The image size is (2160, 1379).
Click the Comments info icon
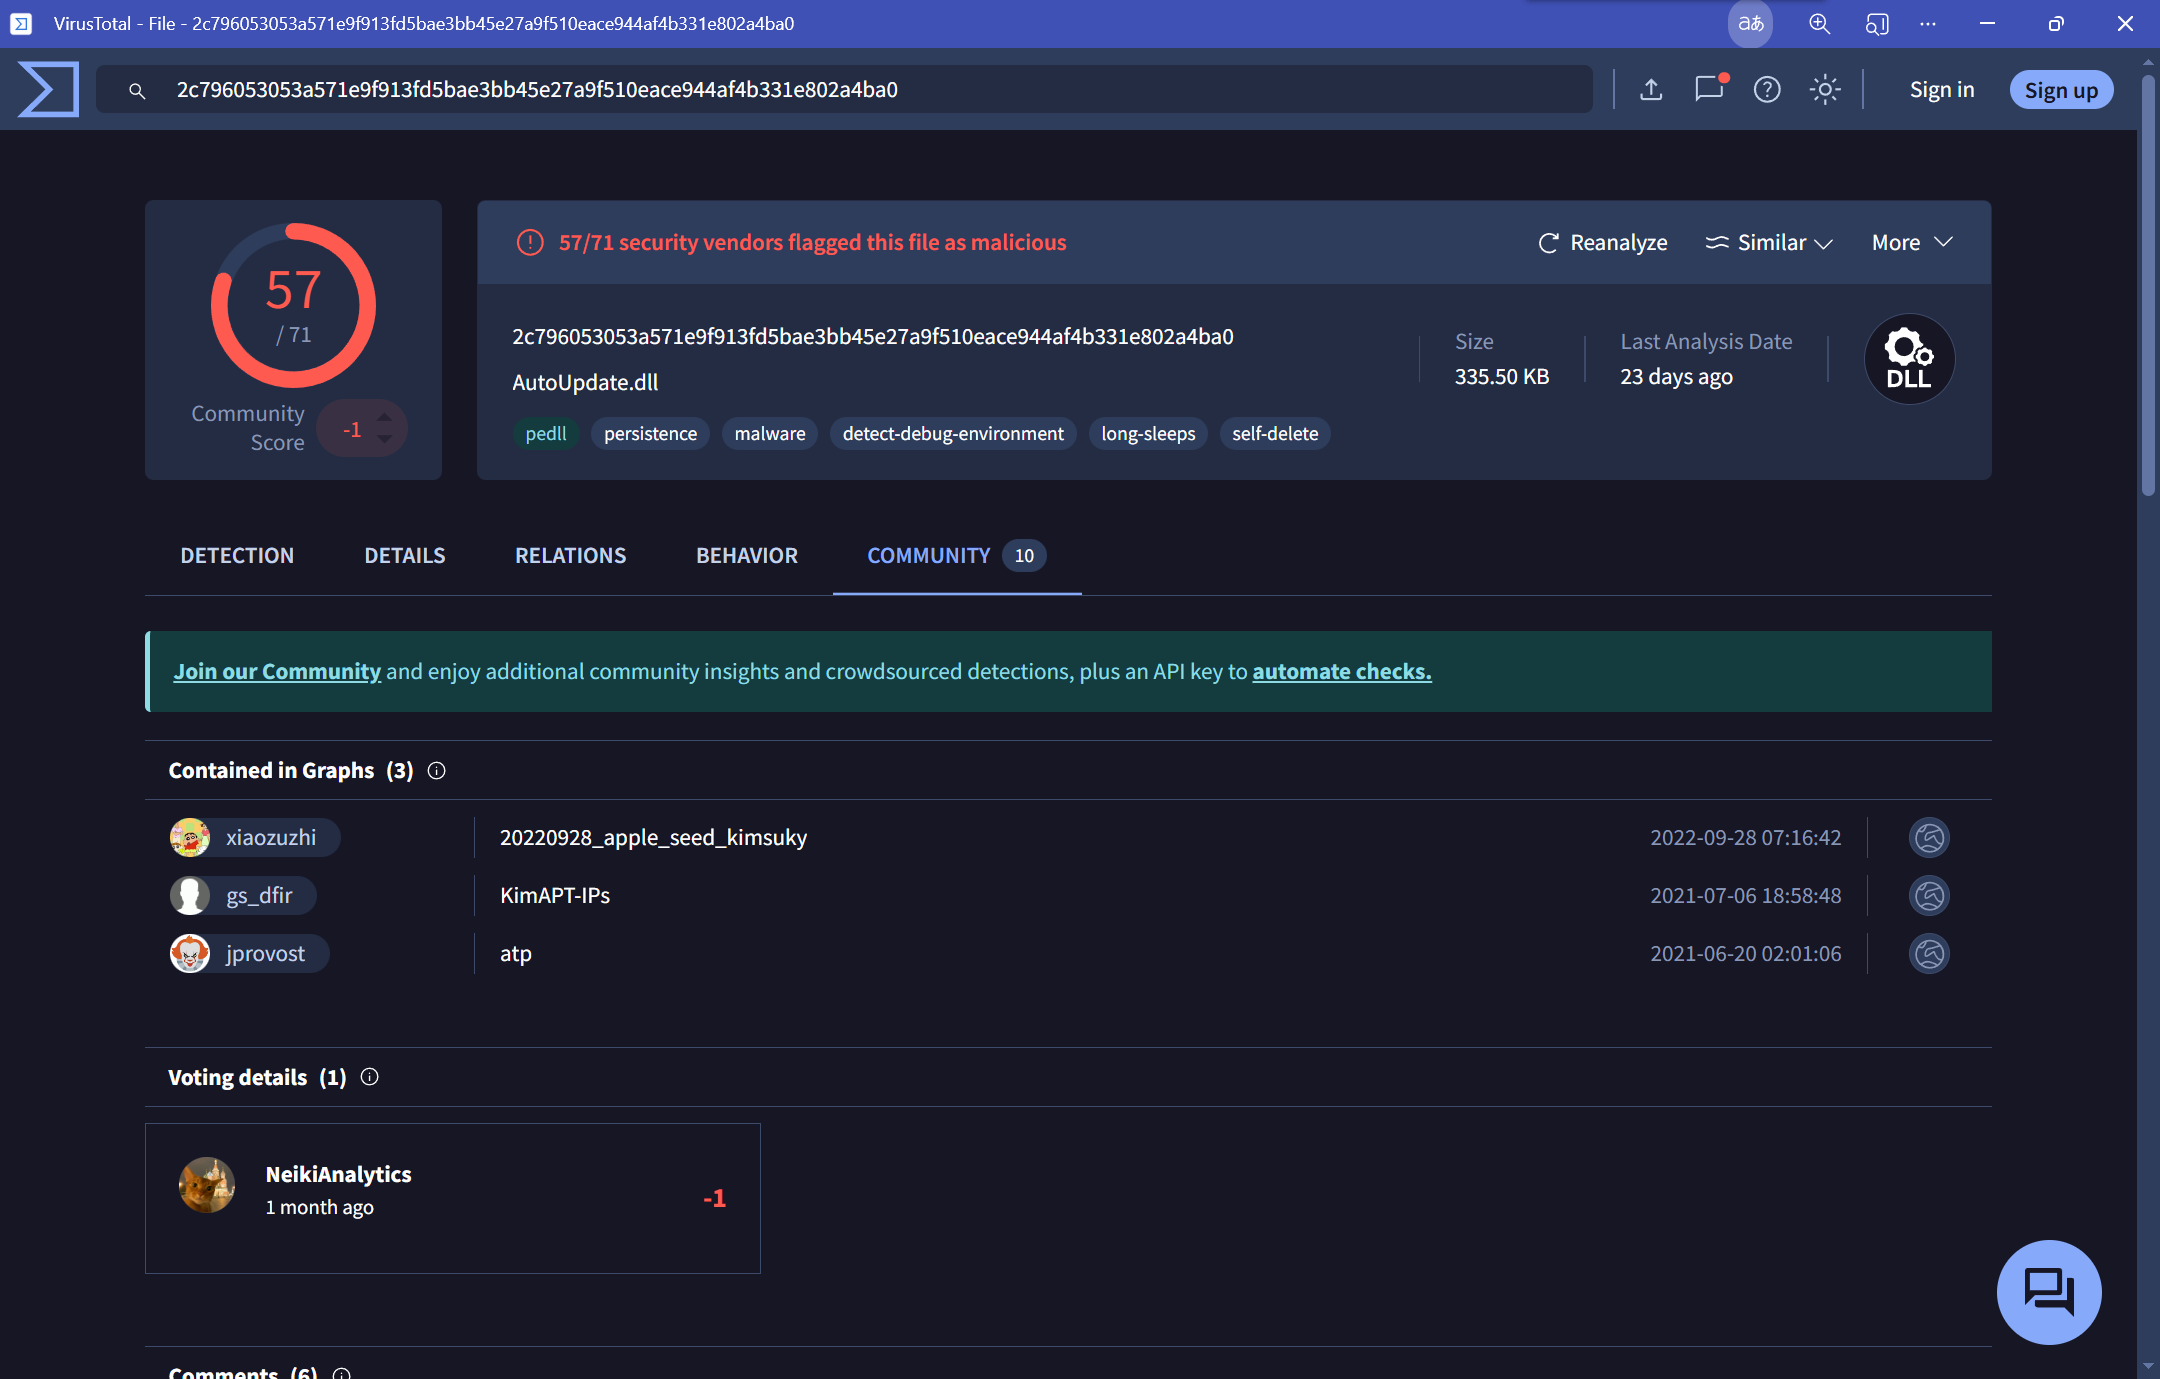click(x=342, y=1373)
